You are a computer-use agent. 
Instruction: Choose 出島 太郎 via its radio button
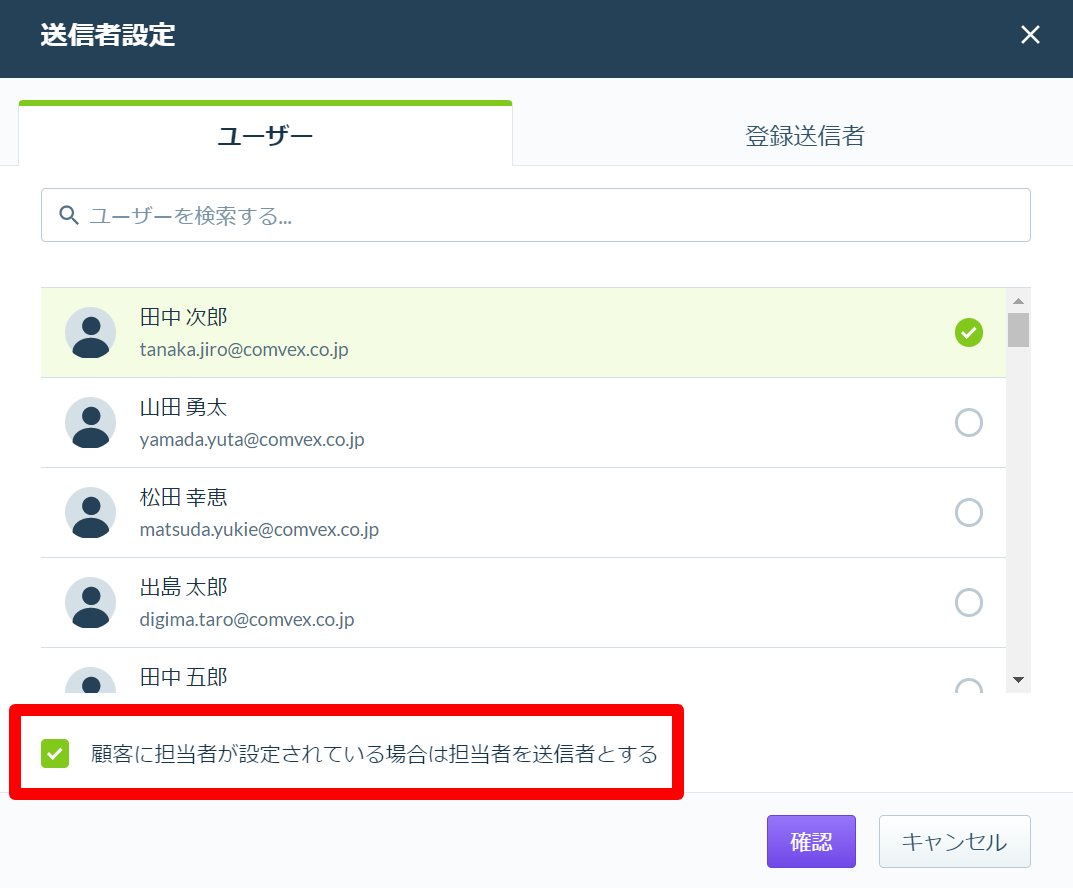(969, 603)
